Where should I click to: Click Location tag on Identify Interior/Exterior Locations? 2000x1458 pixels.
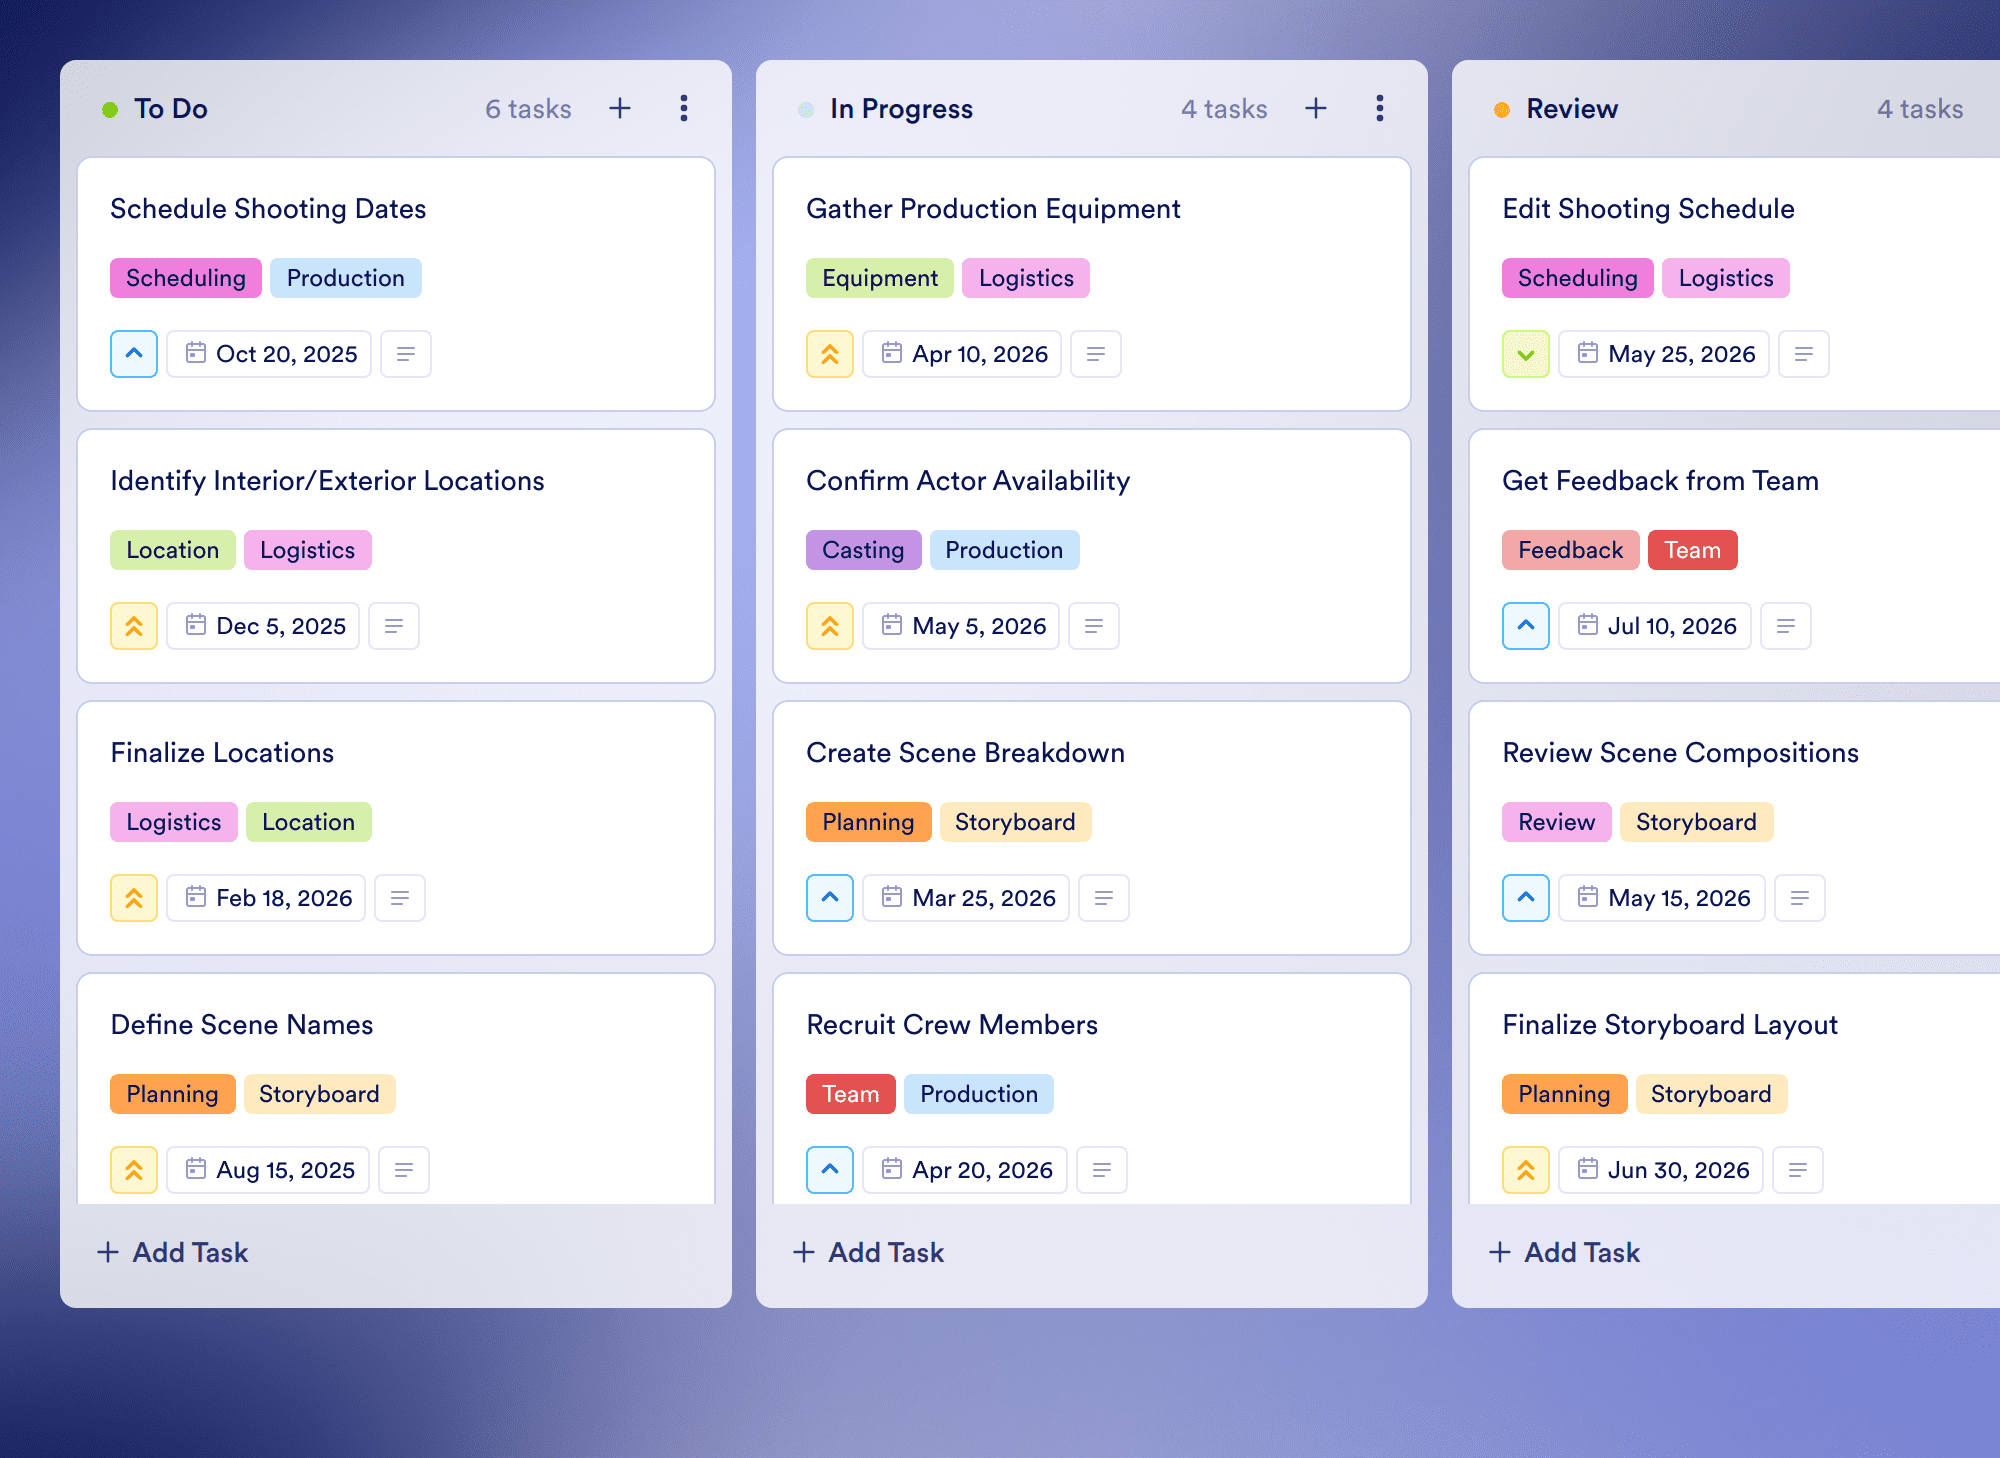click(173, 550)
